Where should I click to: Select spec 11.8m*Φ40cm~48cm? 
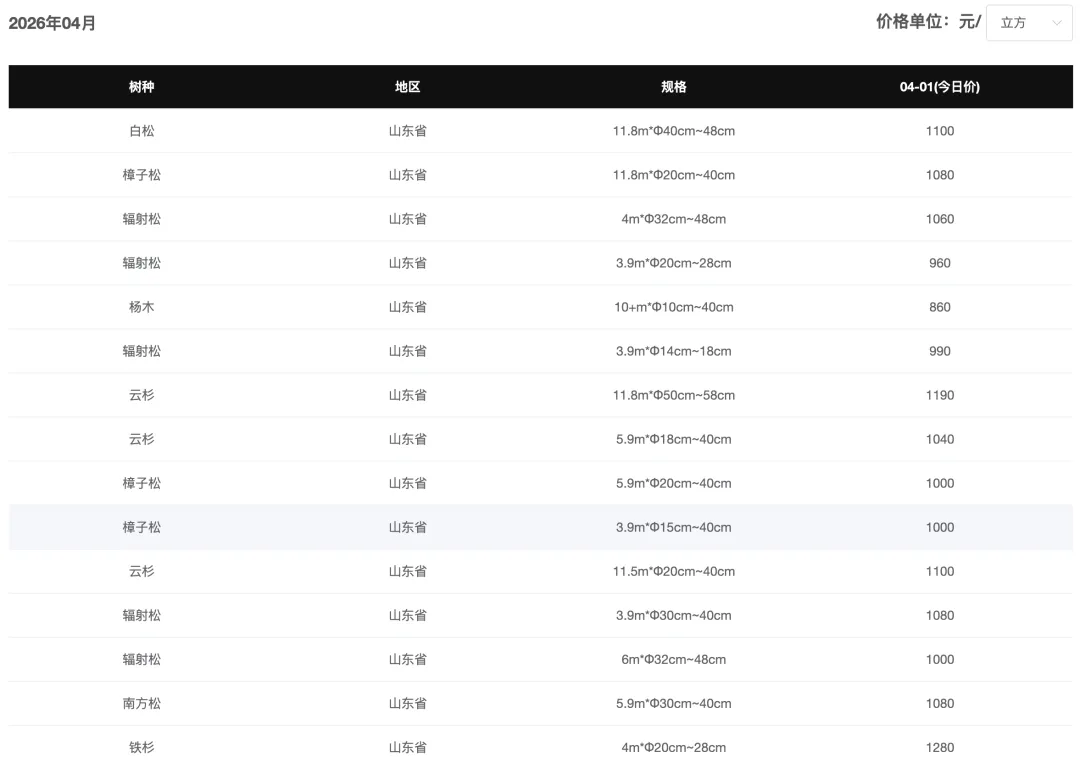(x=674, y=131)
